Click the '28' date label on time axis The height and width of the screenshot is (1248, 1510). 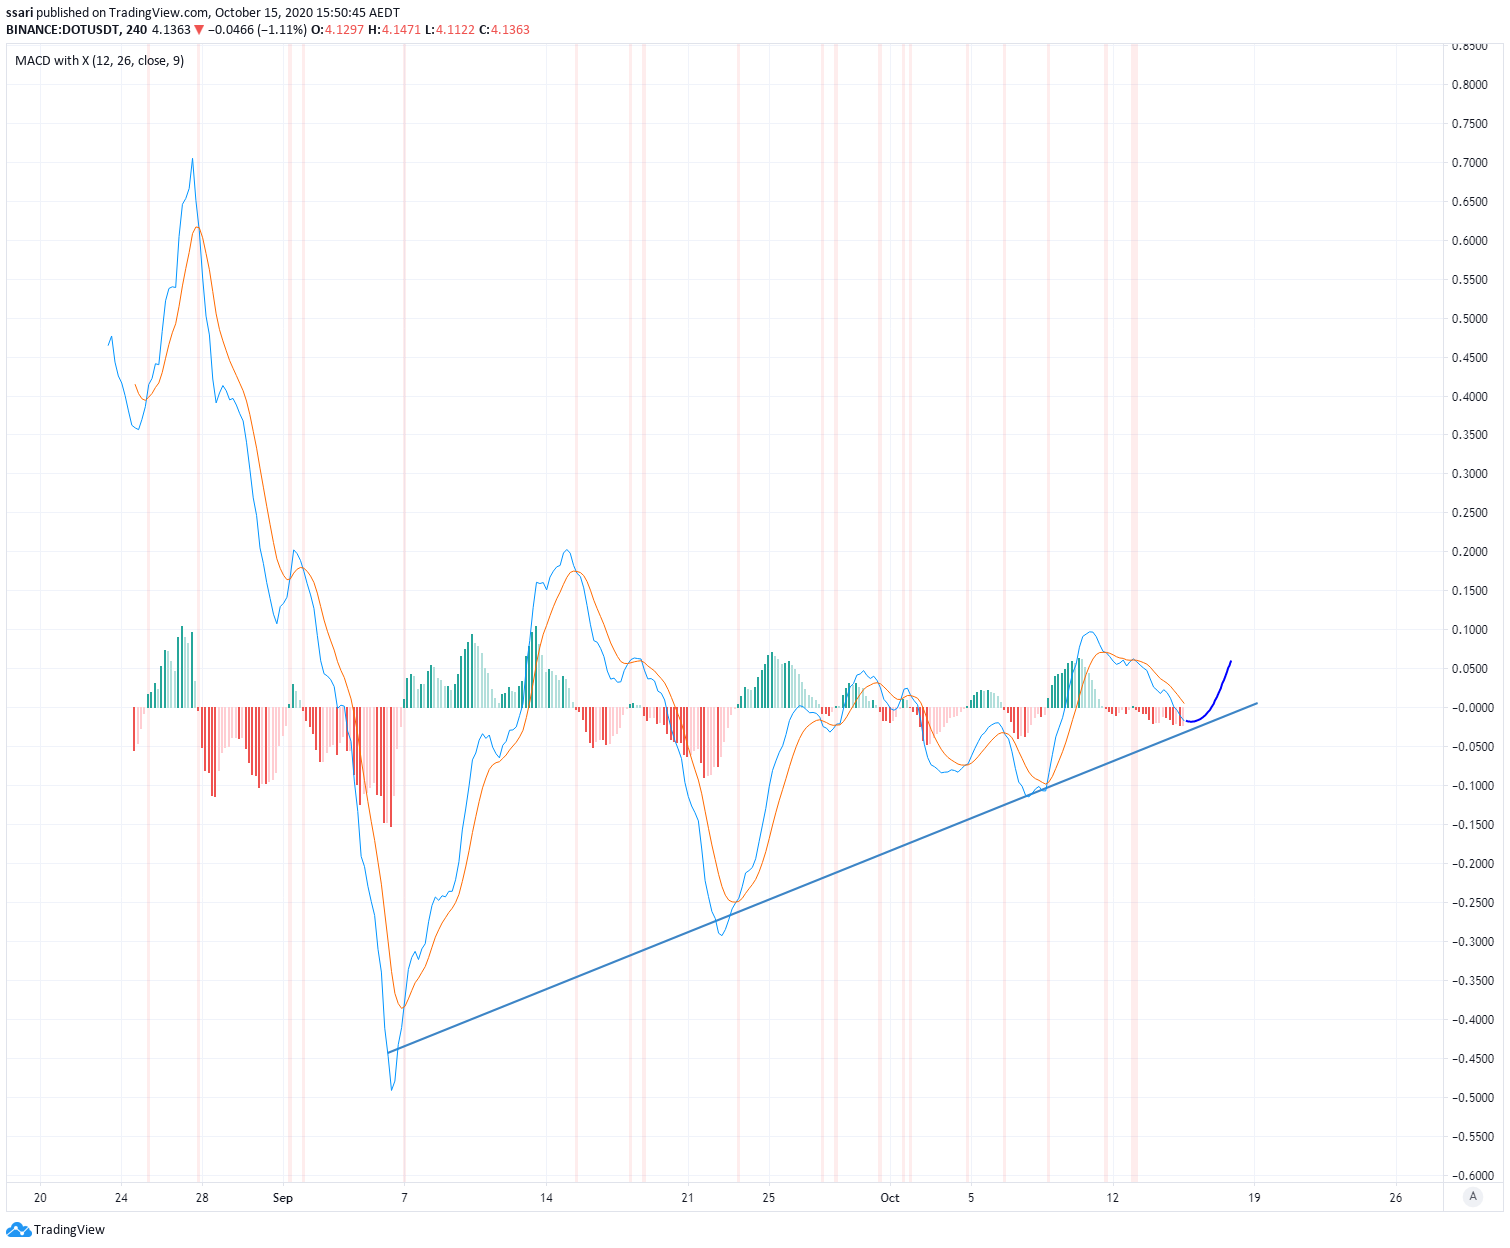(202, 1198)
